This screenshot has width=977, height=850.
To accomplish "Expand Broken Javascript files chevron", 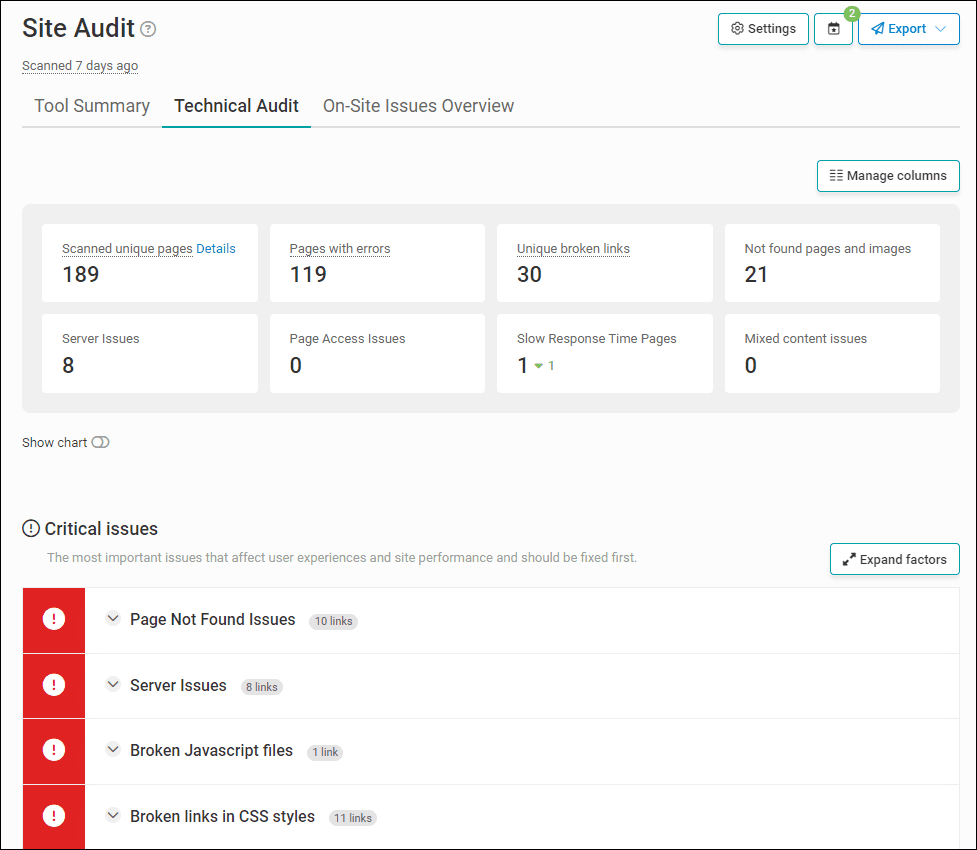I will [113, 750].
